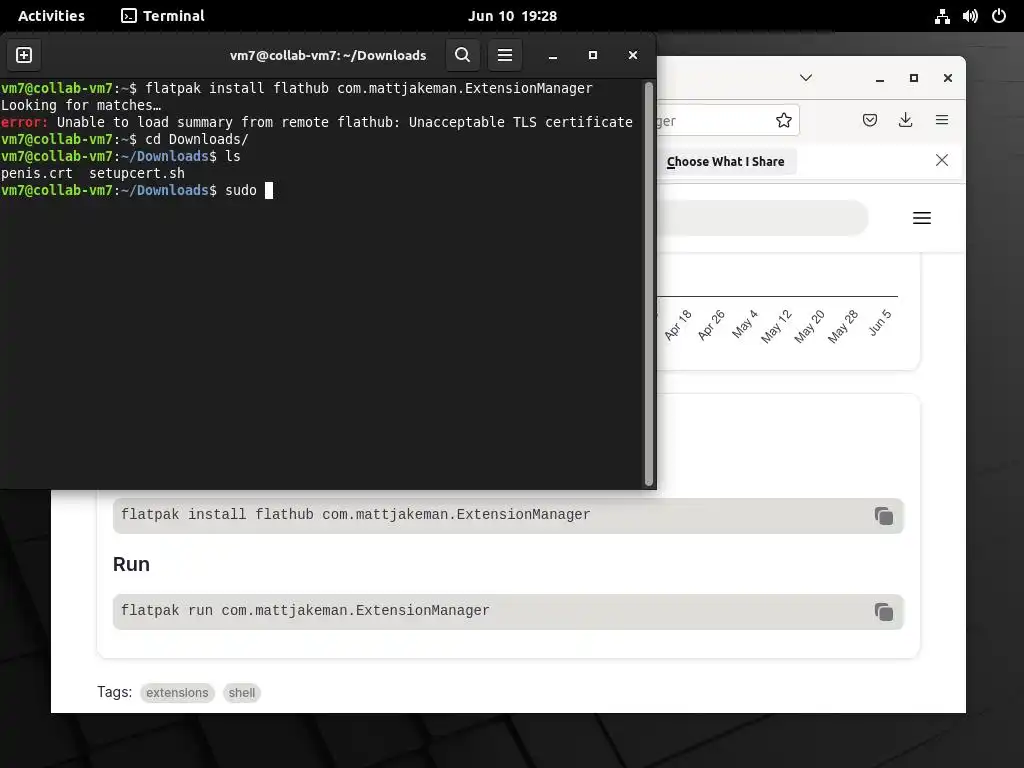Click the network status icon
Image resolution: width=1024 pixels, height=768 pixels.
(942, 16)
